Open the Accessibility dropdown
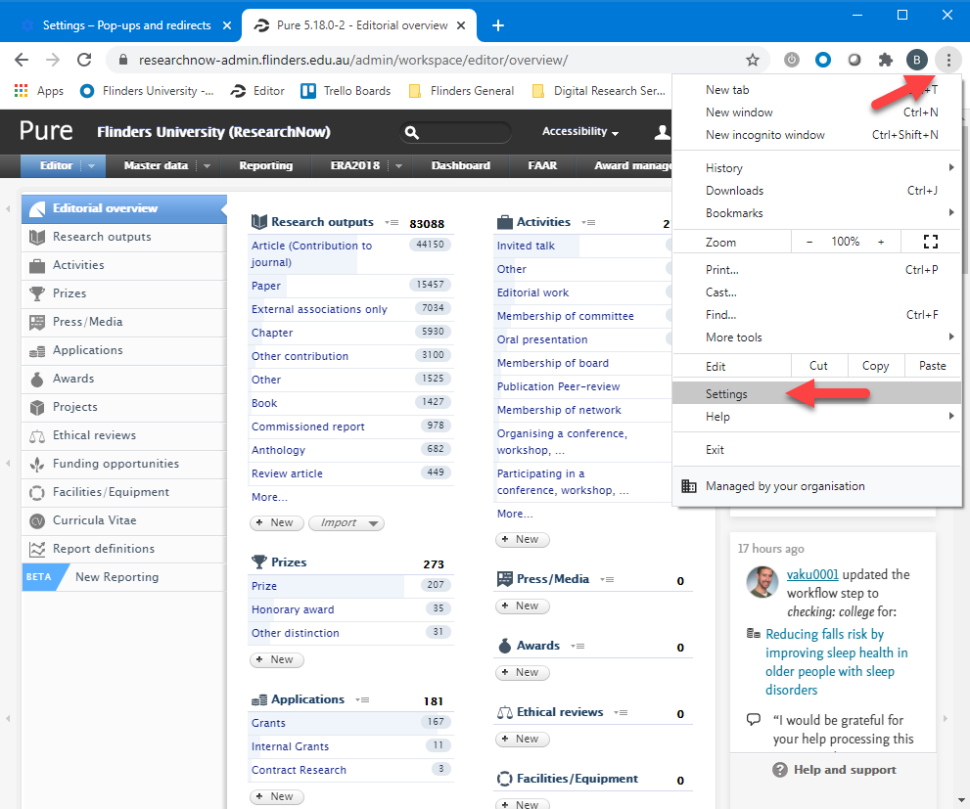This screenshot has width=970, height=809. pyautogui.click(x=580, y=131)
